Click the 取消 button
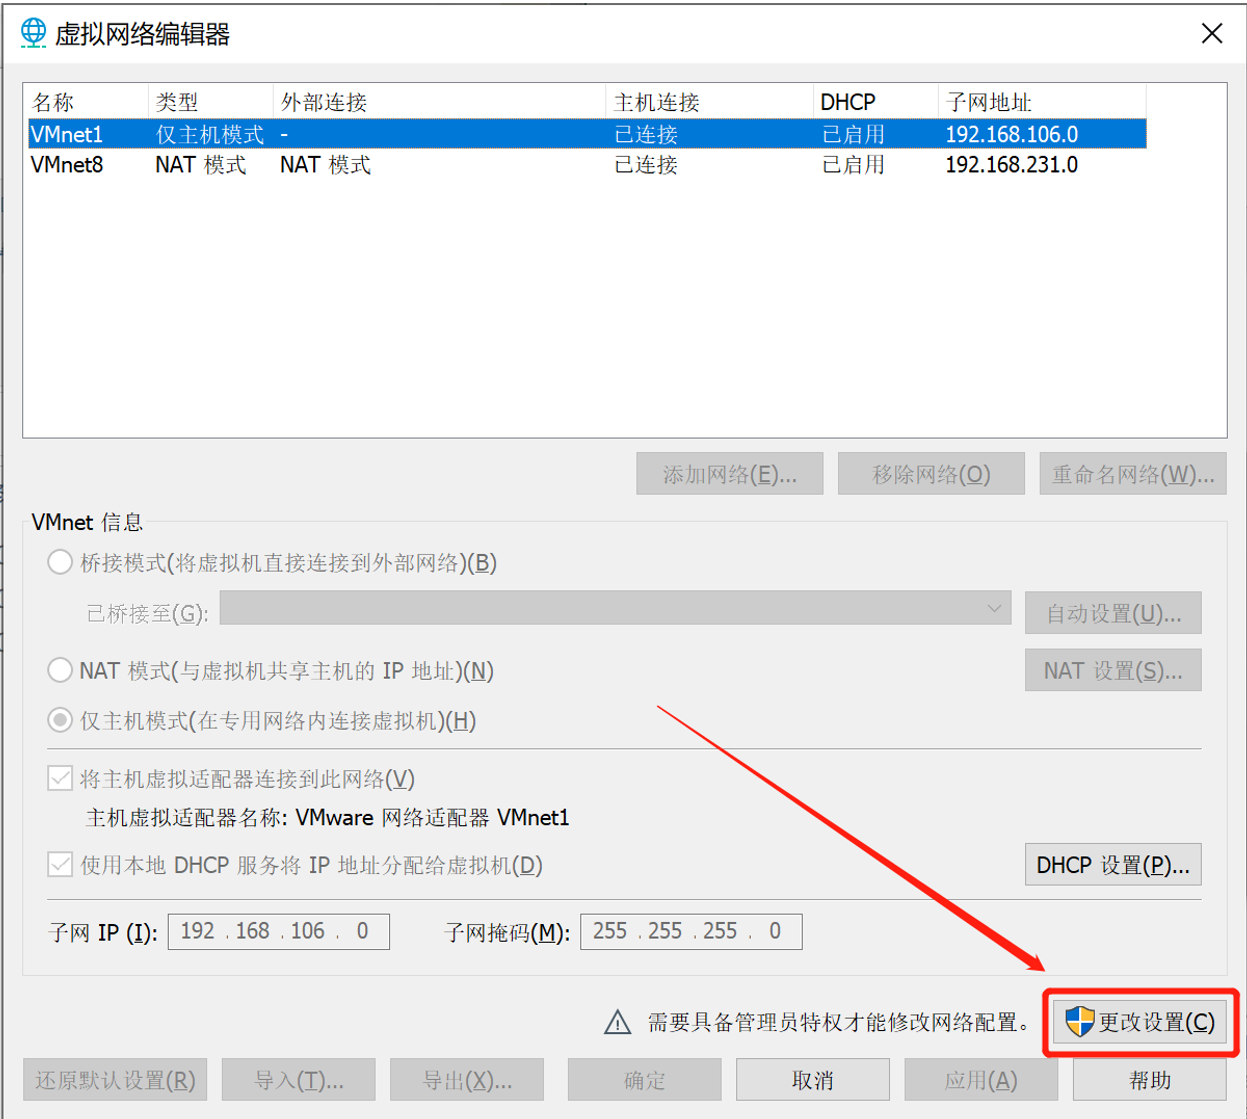 point(813,1080)
